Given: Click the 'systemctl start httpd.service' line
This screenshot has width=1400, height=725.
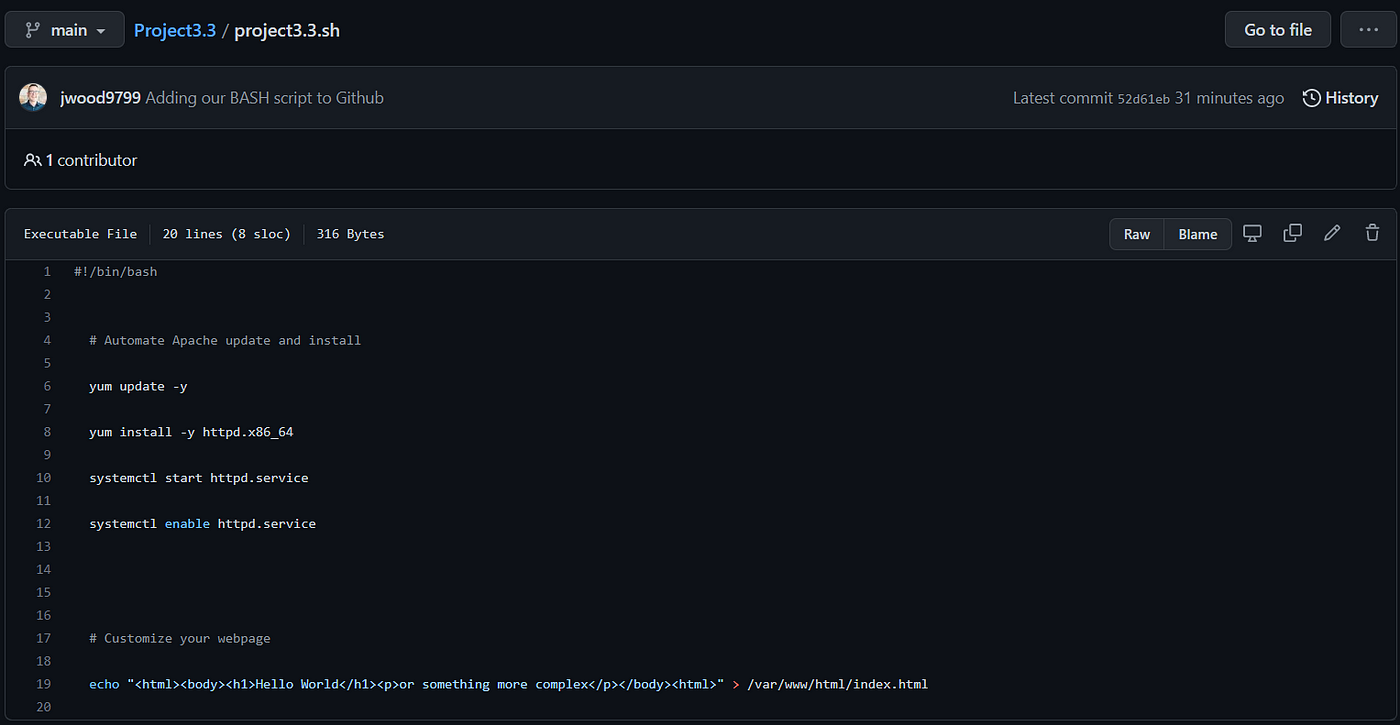Looking at the screenshot, I should 199,478.
